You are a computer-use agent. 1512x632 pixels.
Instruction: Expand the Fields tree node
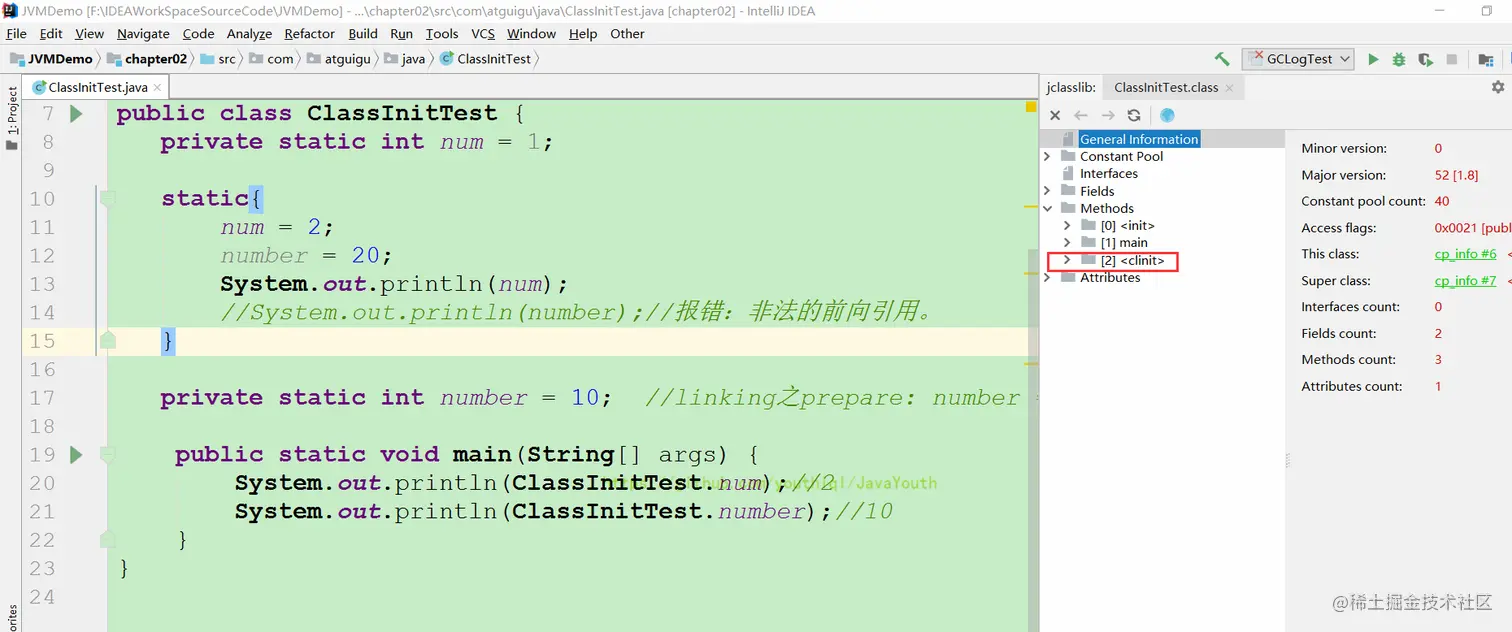(x=1047, y=191)
